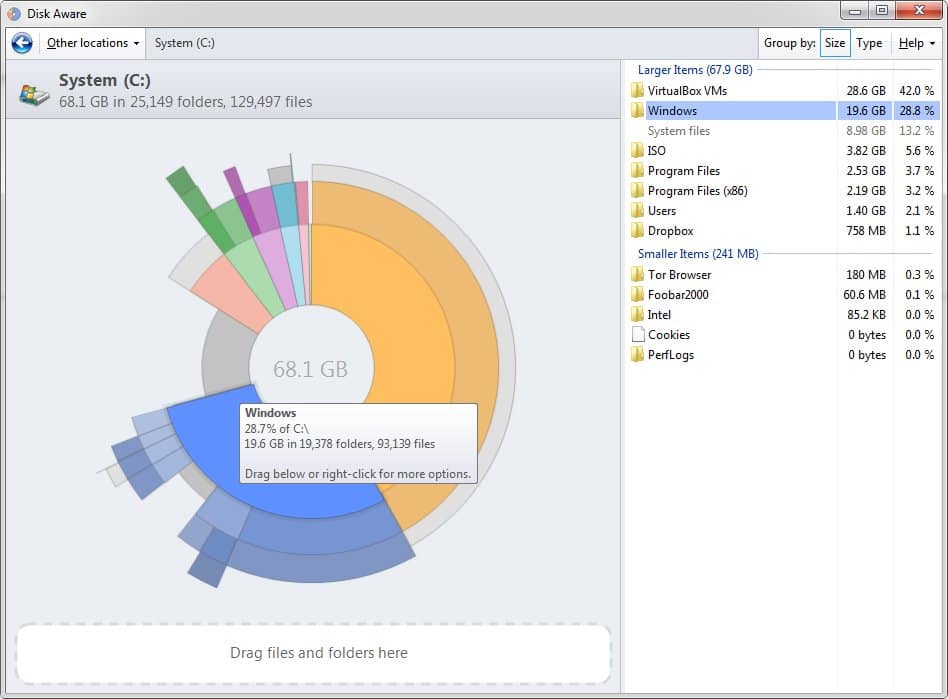The width and height of the screenshot is (948, 699).
Task: Click the Dropbox folder icon
Action: (x=637, y=230)
